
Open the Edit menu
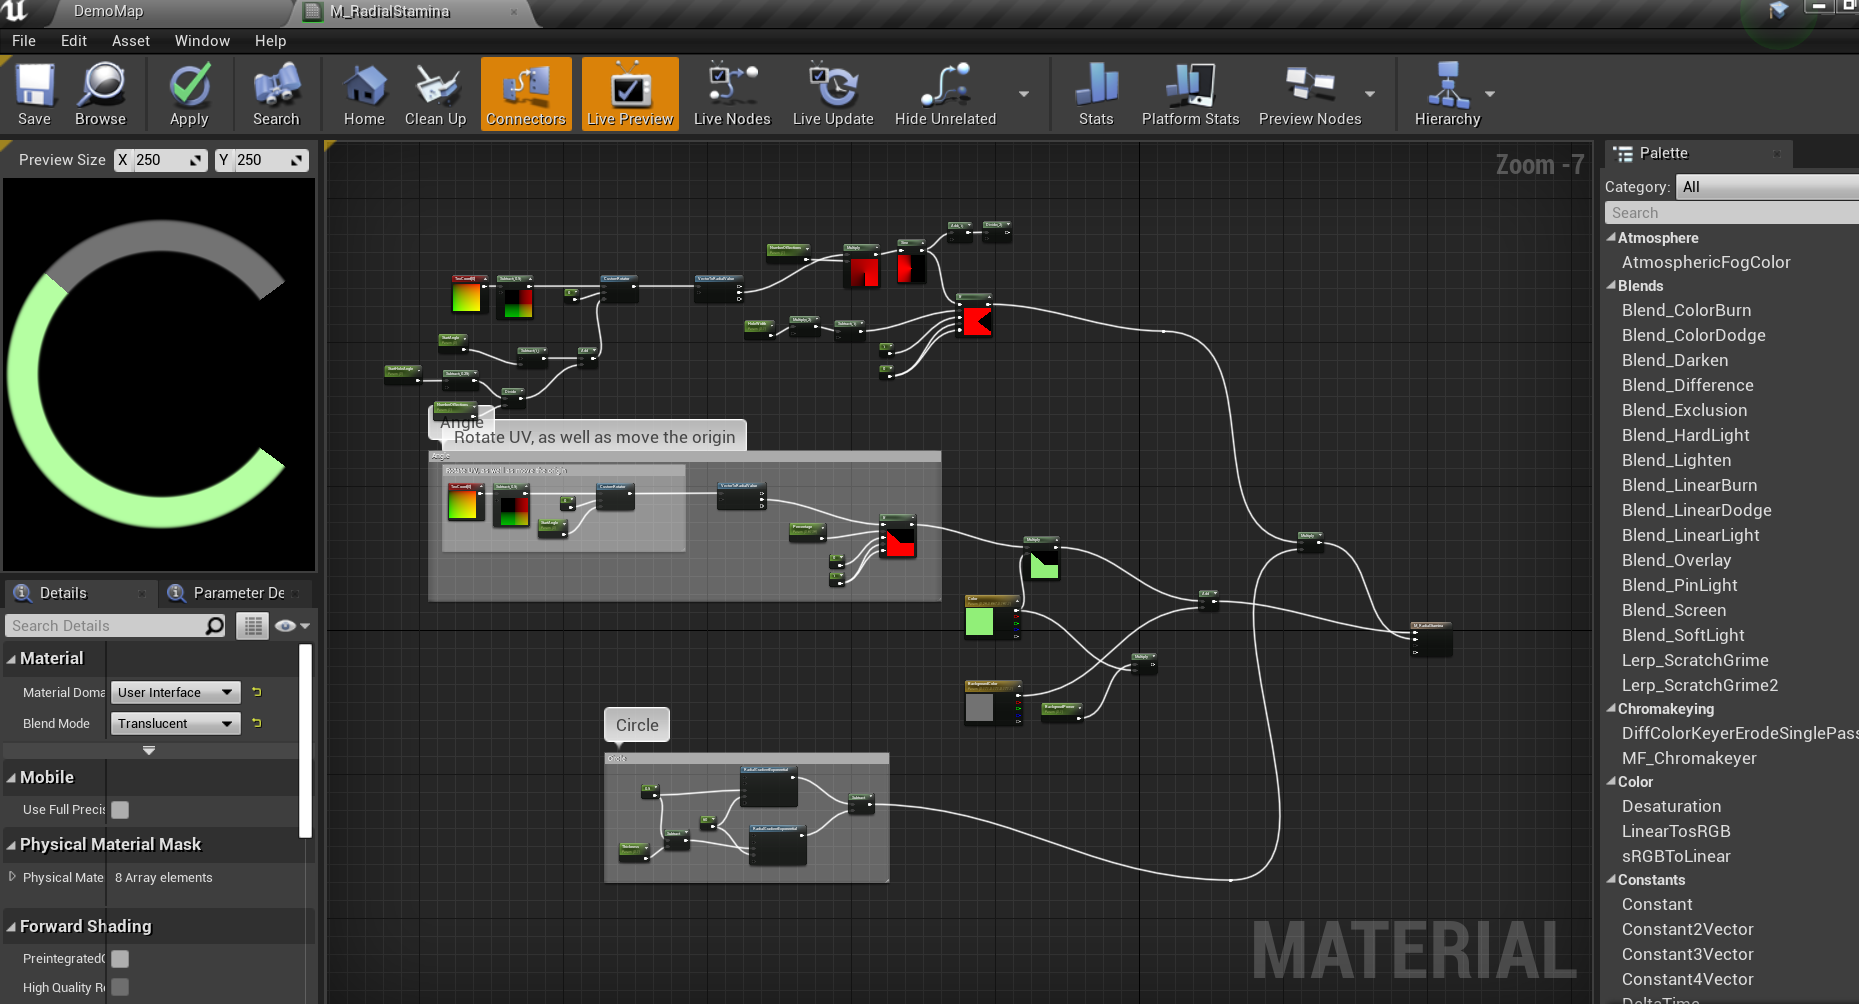pos(74,41)
